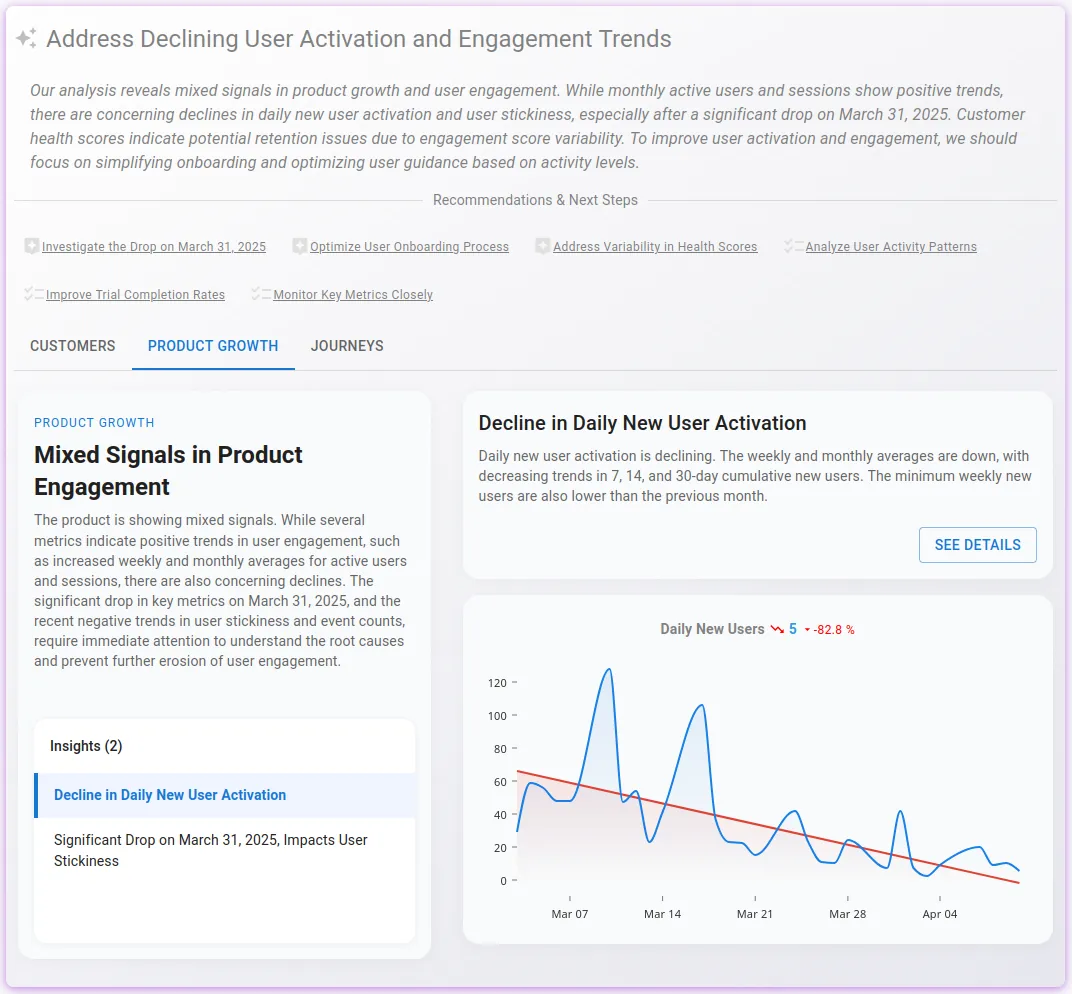Select the Product Growth tab
This screenshot has width=1072, height=994.
point(213,346)
